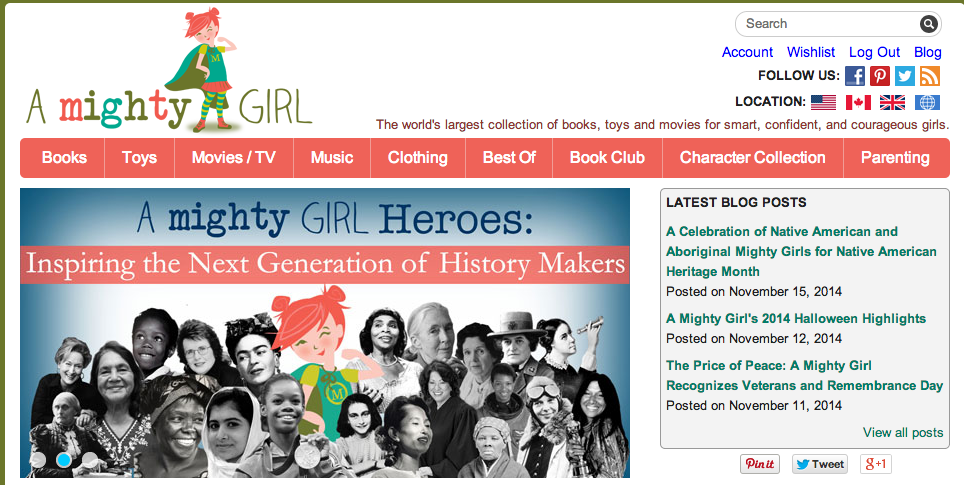964x485 pixels.
Task: Select the United Kingdom flag location
Action: 892,102
